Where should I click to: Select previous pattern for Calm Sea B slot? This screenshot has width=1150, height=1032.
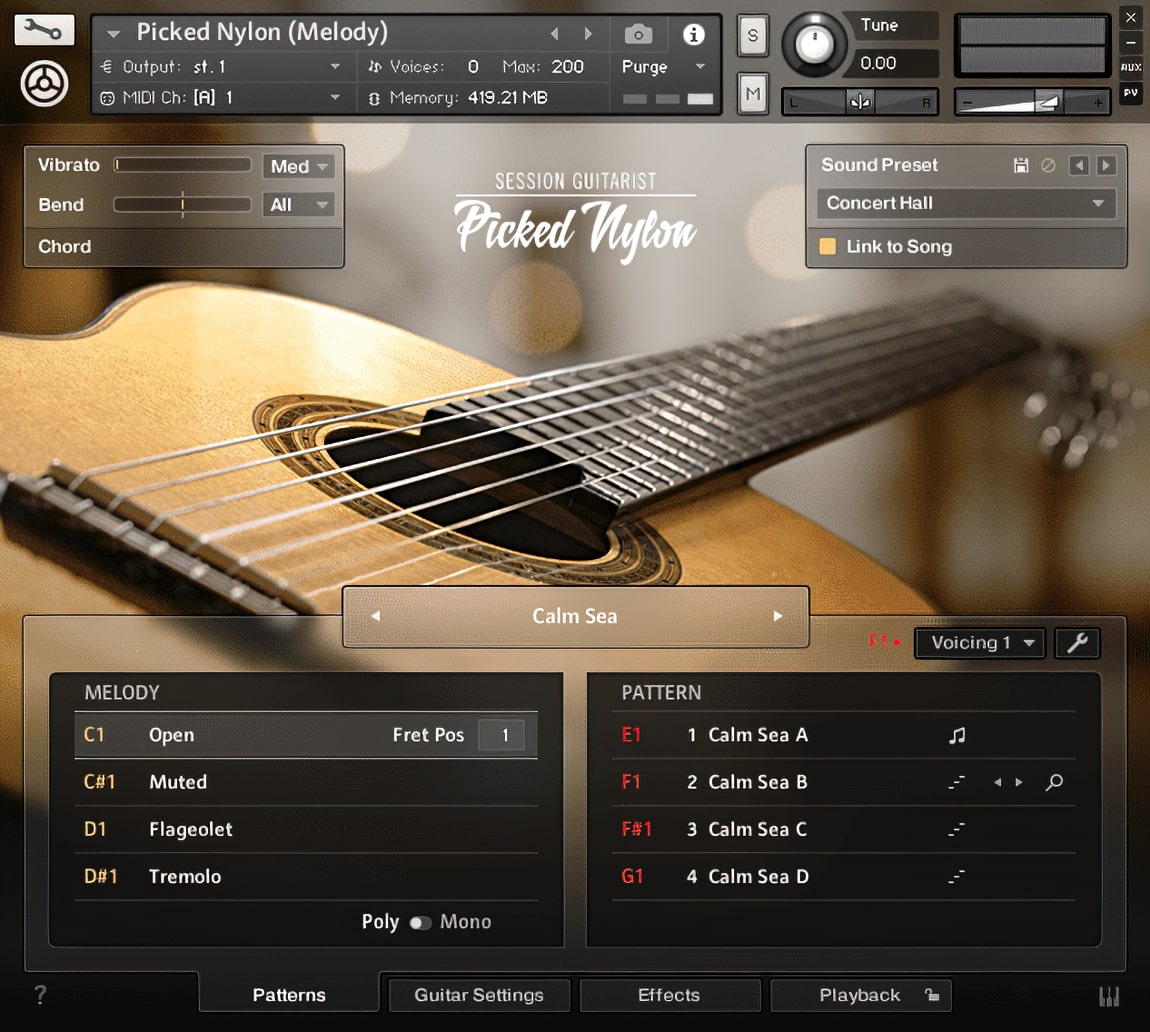(x=997, y=783)
